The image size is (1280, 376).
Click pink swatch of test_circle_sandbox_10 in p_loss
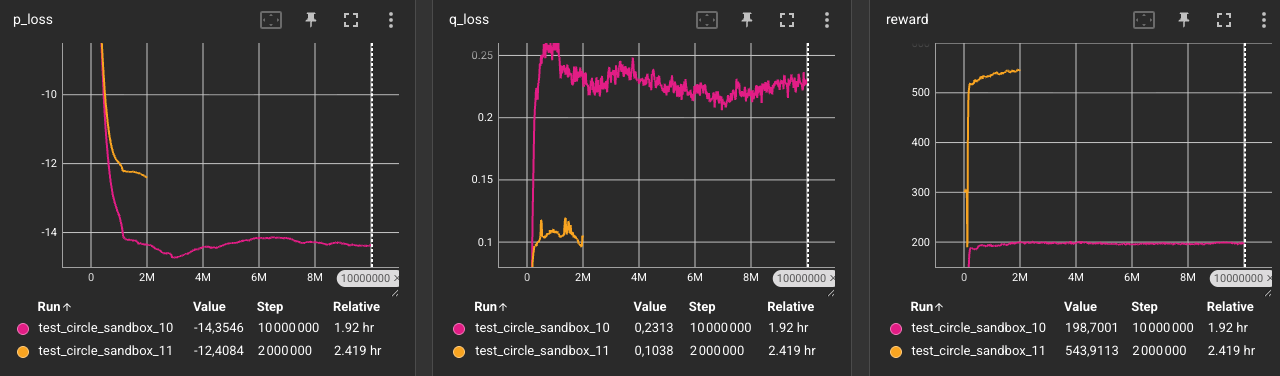pos(23,328)
